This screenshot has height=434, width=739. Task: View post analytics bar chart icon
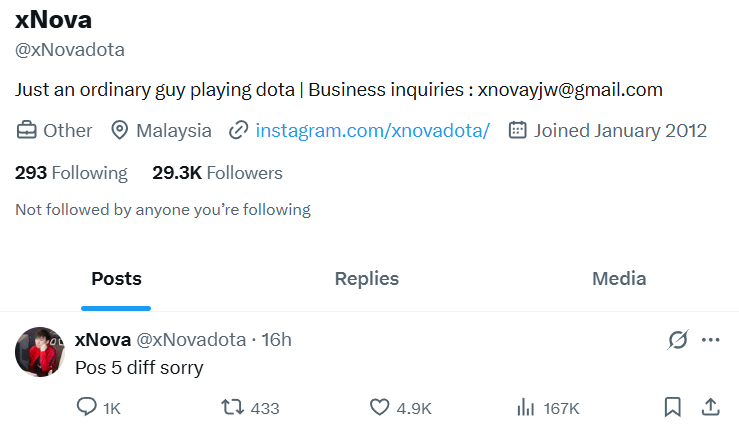click(x=526, y=407)
